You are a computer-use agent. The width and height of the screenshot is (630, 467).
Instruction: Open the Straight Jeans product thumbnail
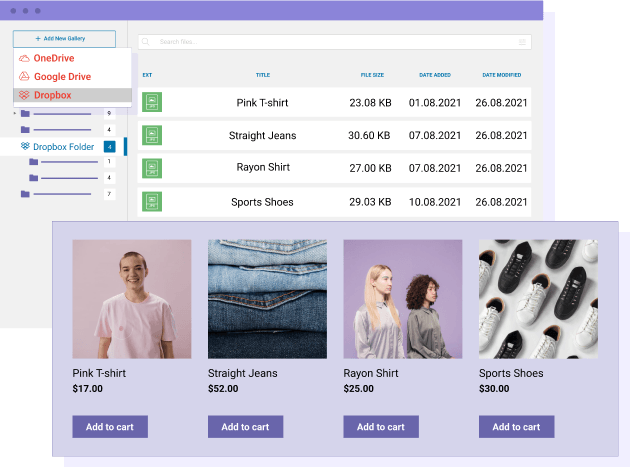pyautogui.click(x=267, y=298)
